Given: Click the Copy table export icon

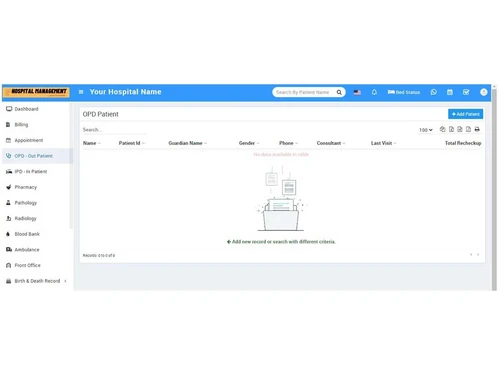Looking at the screenshot, I should point(442,129).
